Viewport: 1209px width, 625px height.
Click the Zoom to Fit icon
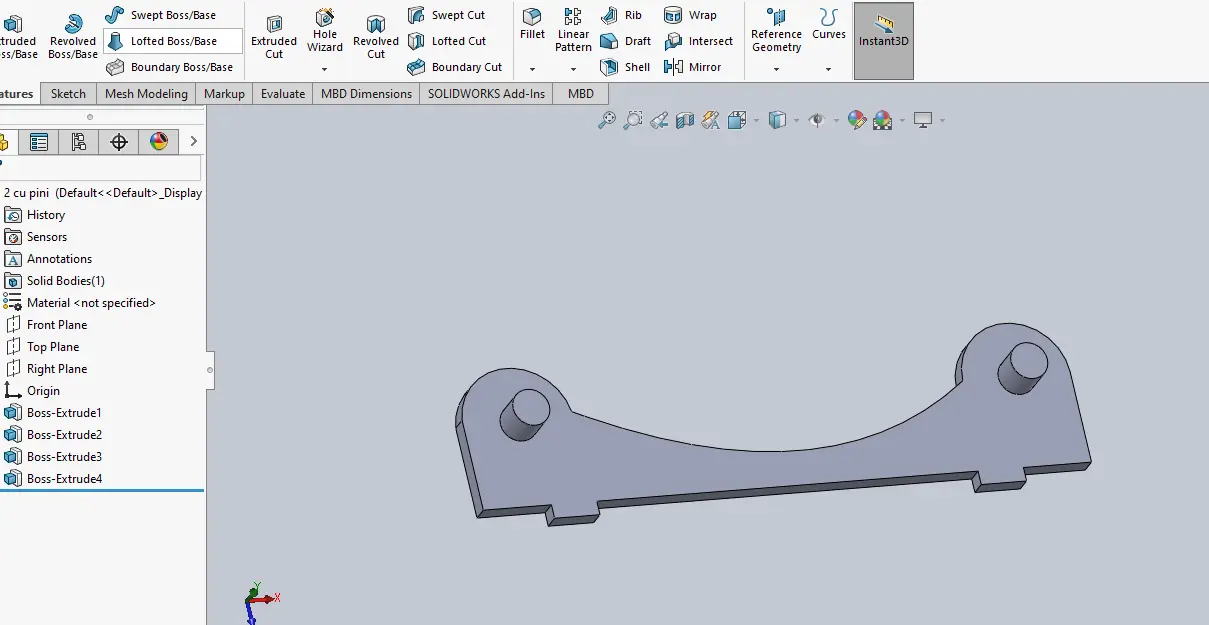pyautogui.click(x=607, y=120)
